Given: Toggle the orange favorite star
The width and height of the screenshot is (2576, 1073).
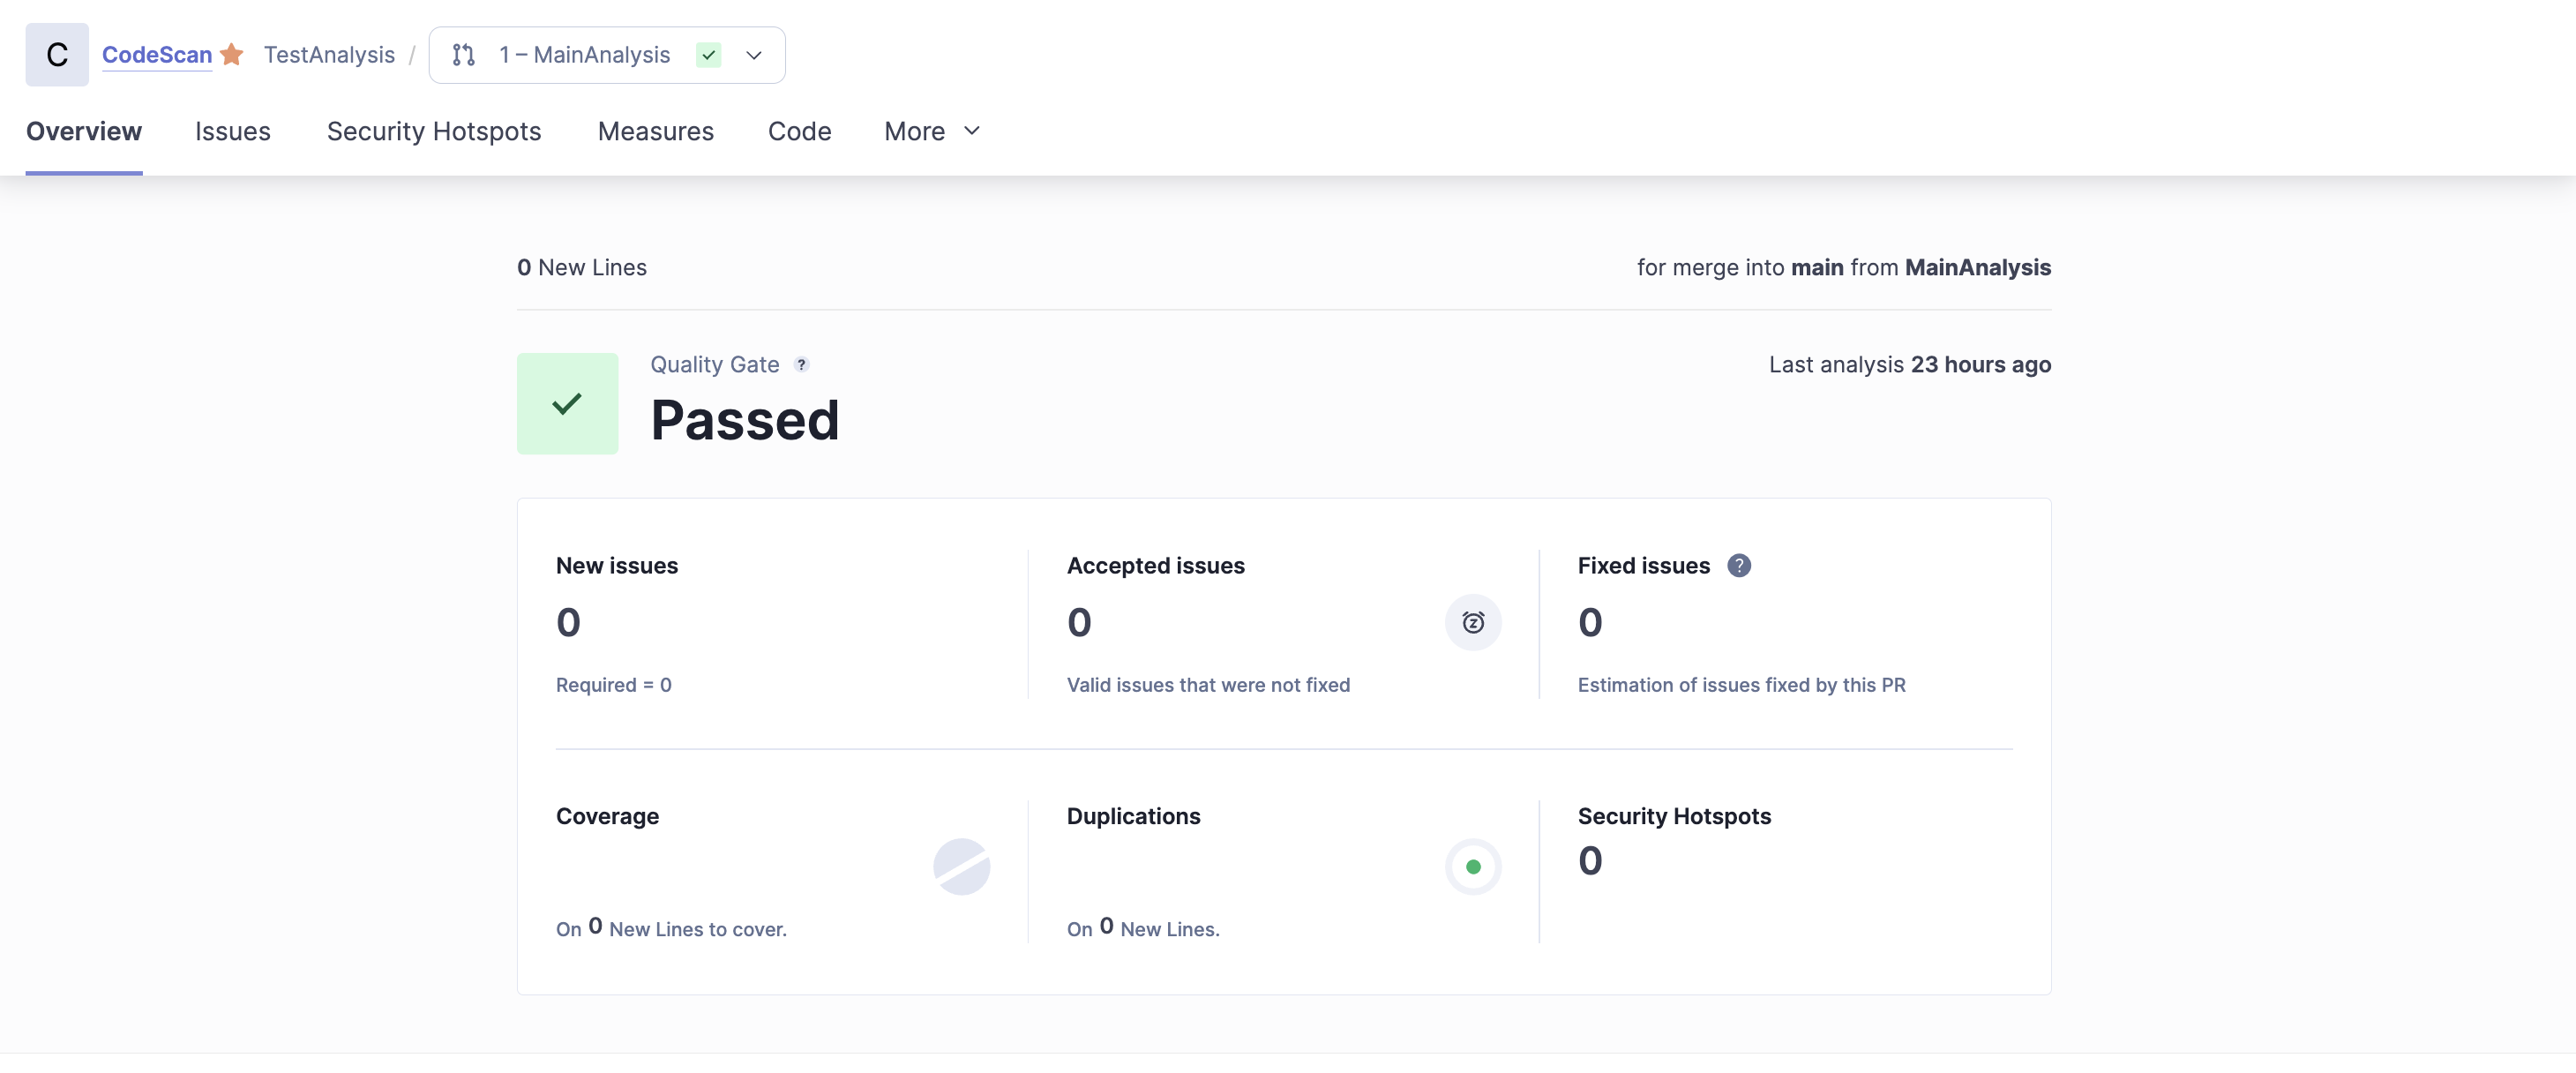Looking at the screenshot, I should pos(232,54).
